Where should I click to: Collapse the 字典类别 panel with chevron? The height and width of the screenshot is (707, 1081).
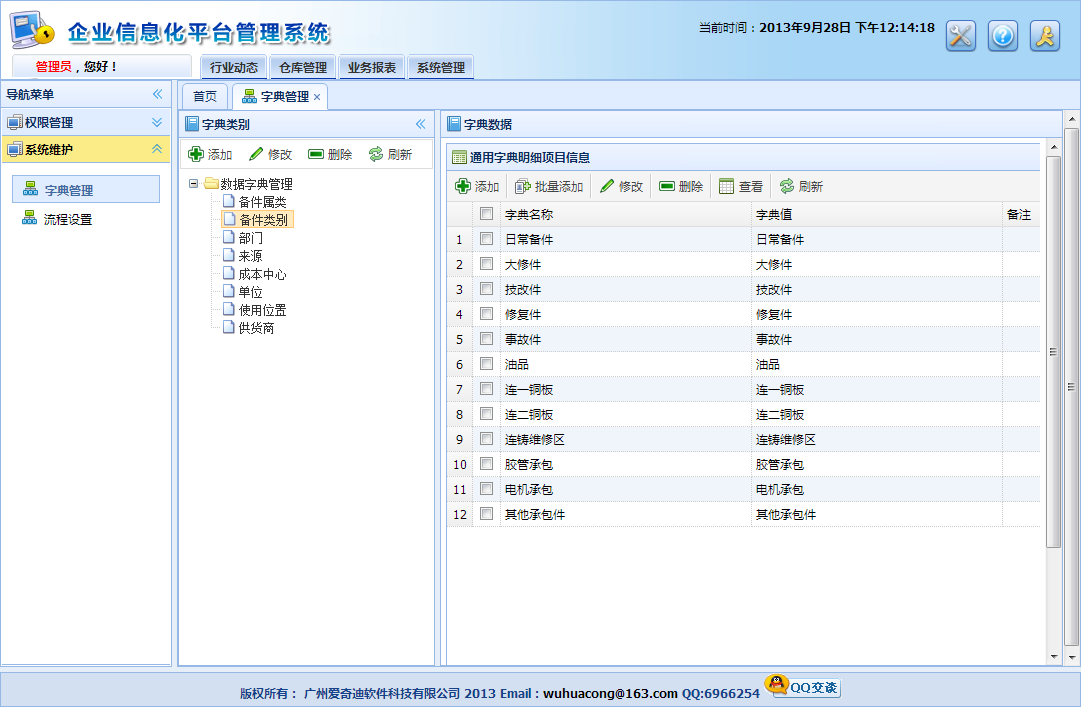click(x=420, y=124)
